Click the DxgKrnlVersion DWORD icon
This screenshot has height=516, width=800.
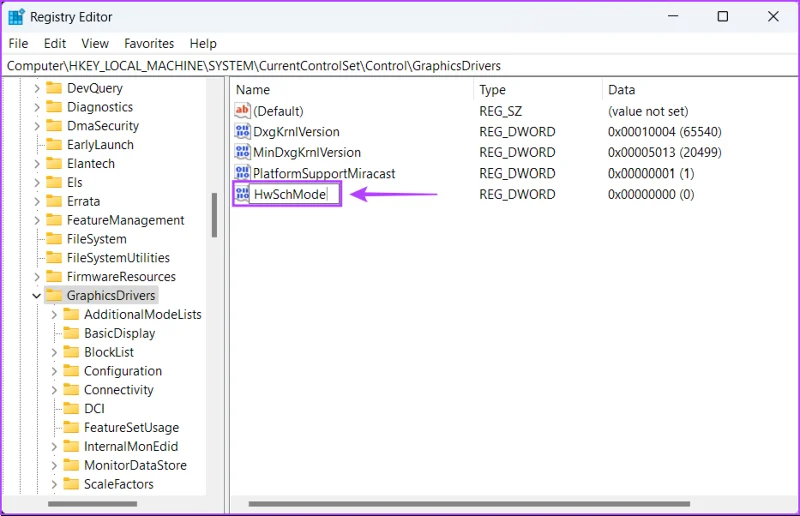(x=242, y=131)
